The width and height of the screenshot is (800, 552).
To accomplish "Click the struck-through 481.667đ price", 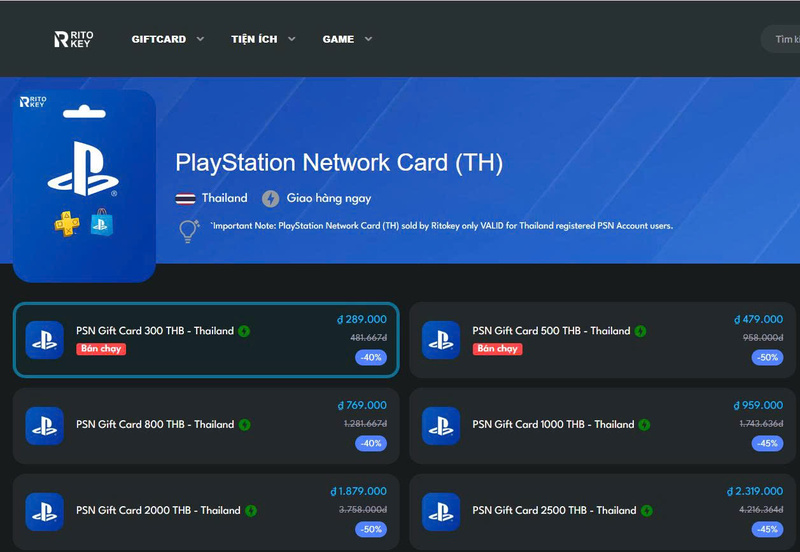I will pyautogui.click(x=368, y=338).
